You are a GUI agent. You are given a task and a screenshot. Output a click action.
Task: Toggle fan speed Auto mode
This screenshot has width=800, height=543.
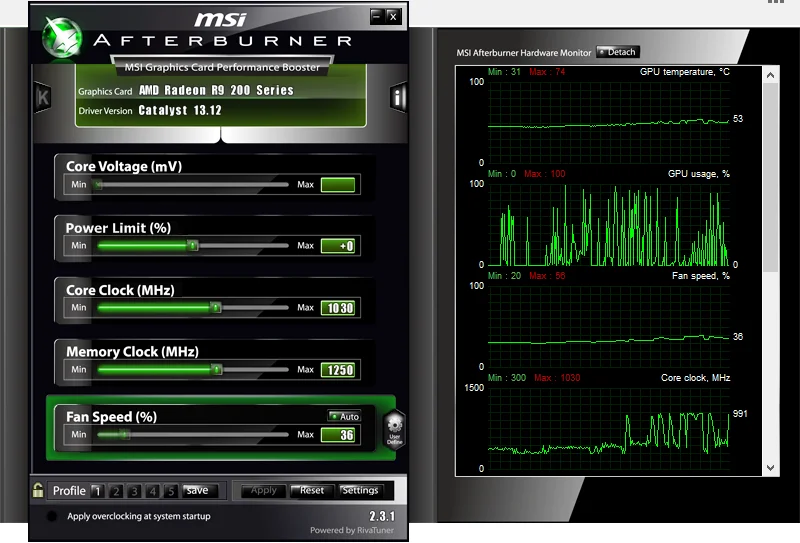(344, 416)
